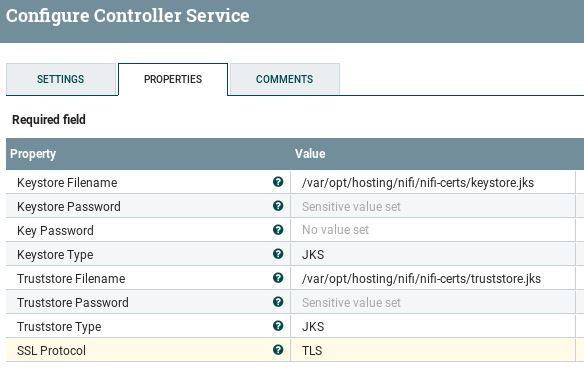Viewport: 584px width, 368px height.
Task: Select the Keystore Type property name
Action: click(55, 254)
